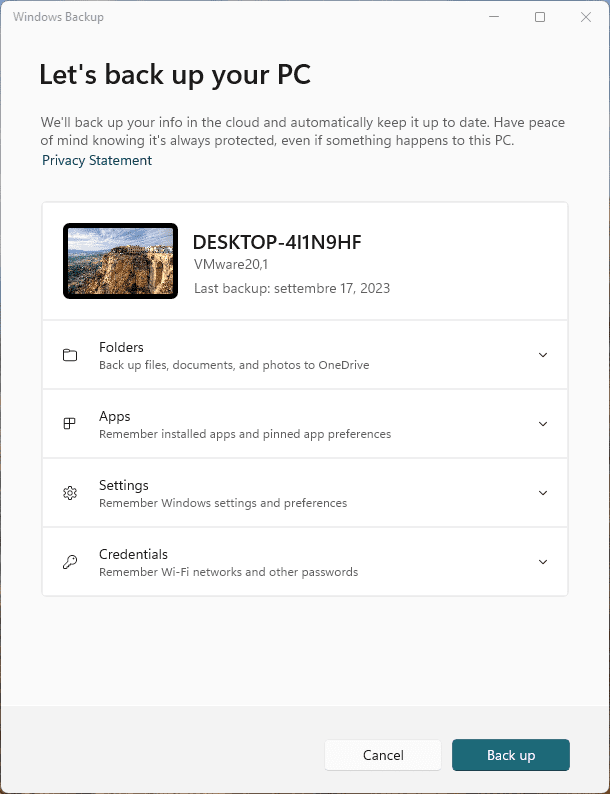
Task: Cancel the backup dialog
Action: click(x=383, y=755)
